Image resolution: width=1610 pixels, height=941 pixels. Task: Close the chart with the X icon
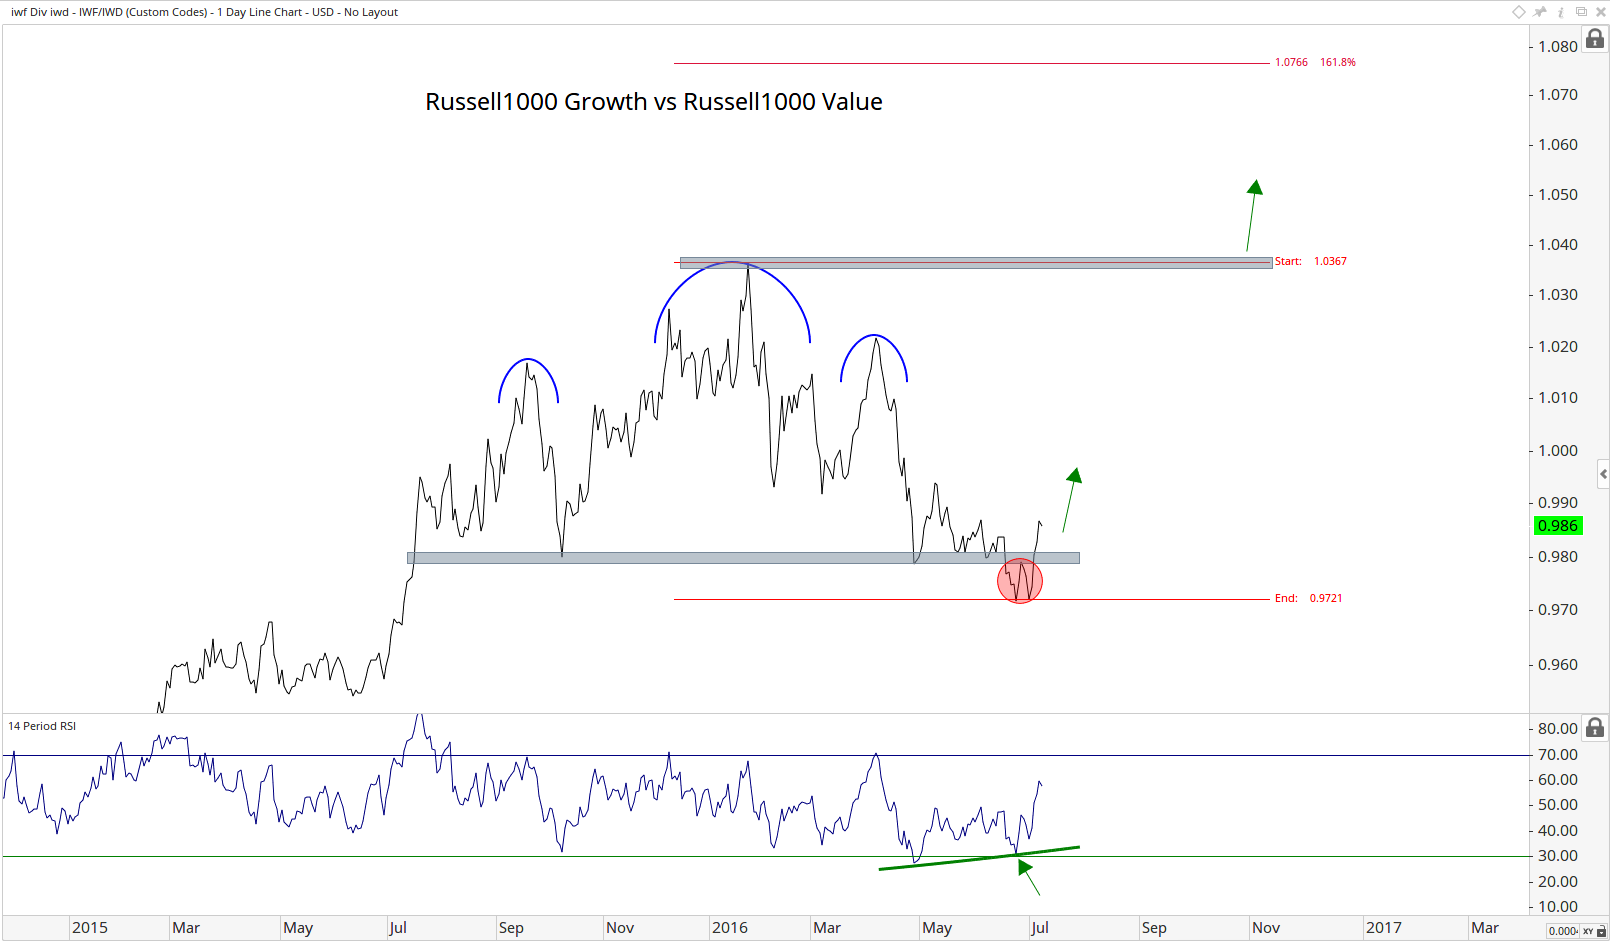(1600, 12)
